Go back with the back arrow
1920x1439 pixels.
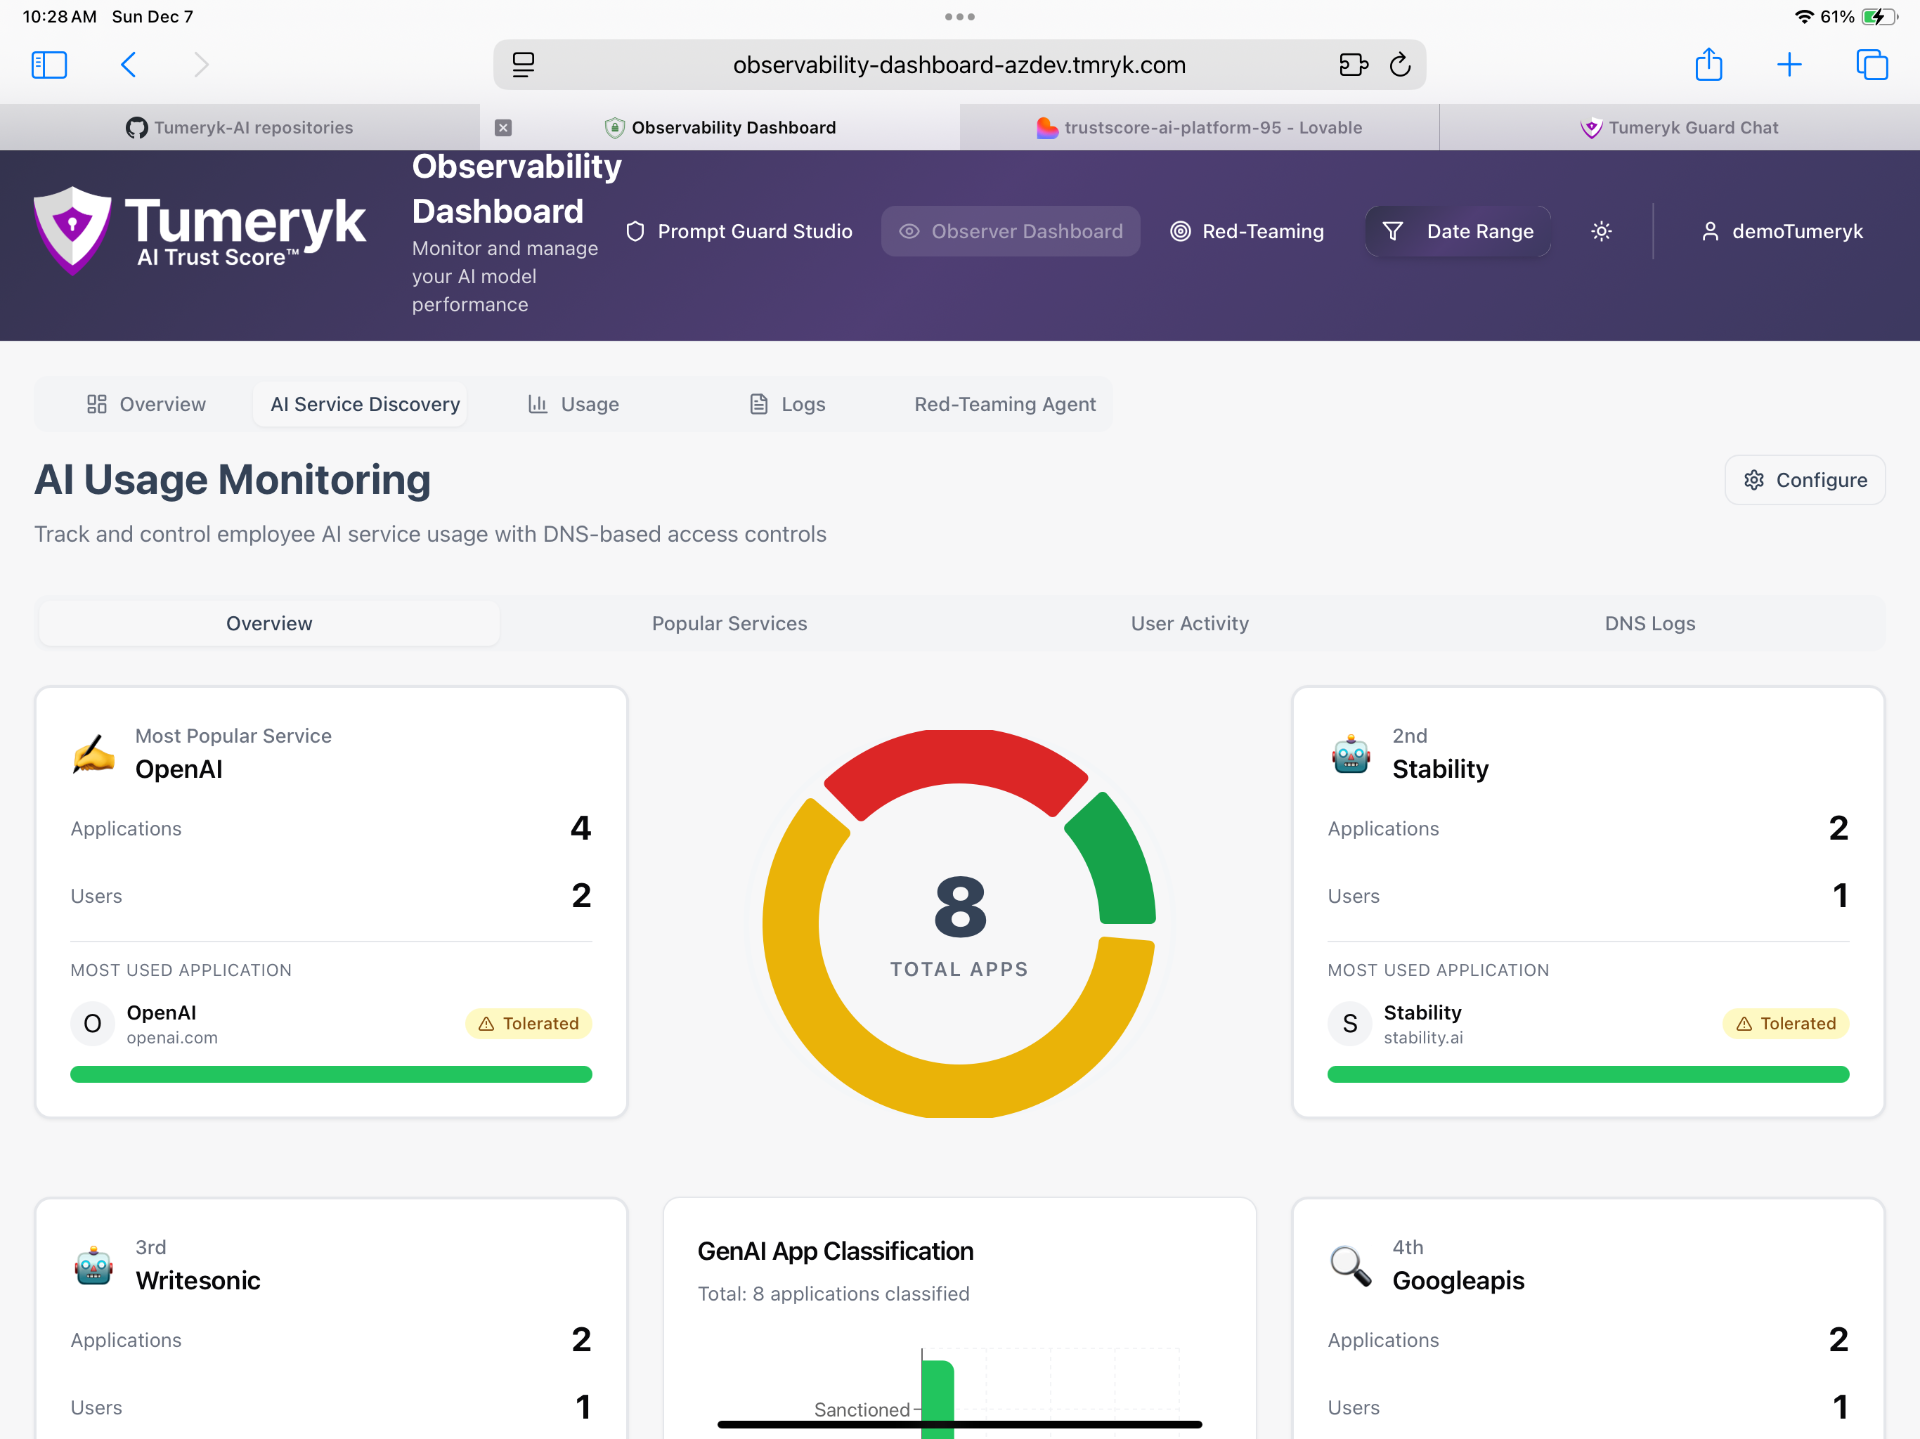128,65
